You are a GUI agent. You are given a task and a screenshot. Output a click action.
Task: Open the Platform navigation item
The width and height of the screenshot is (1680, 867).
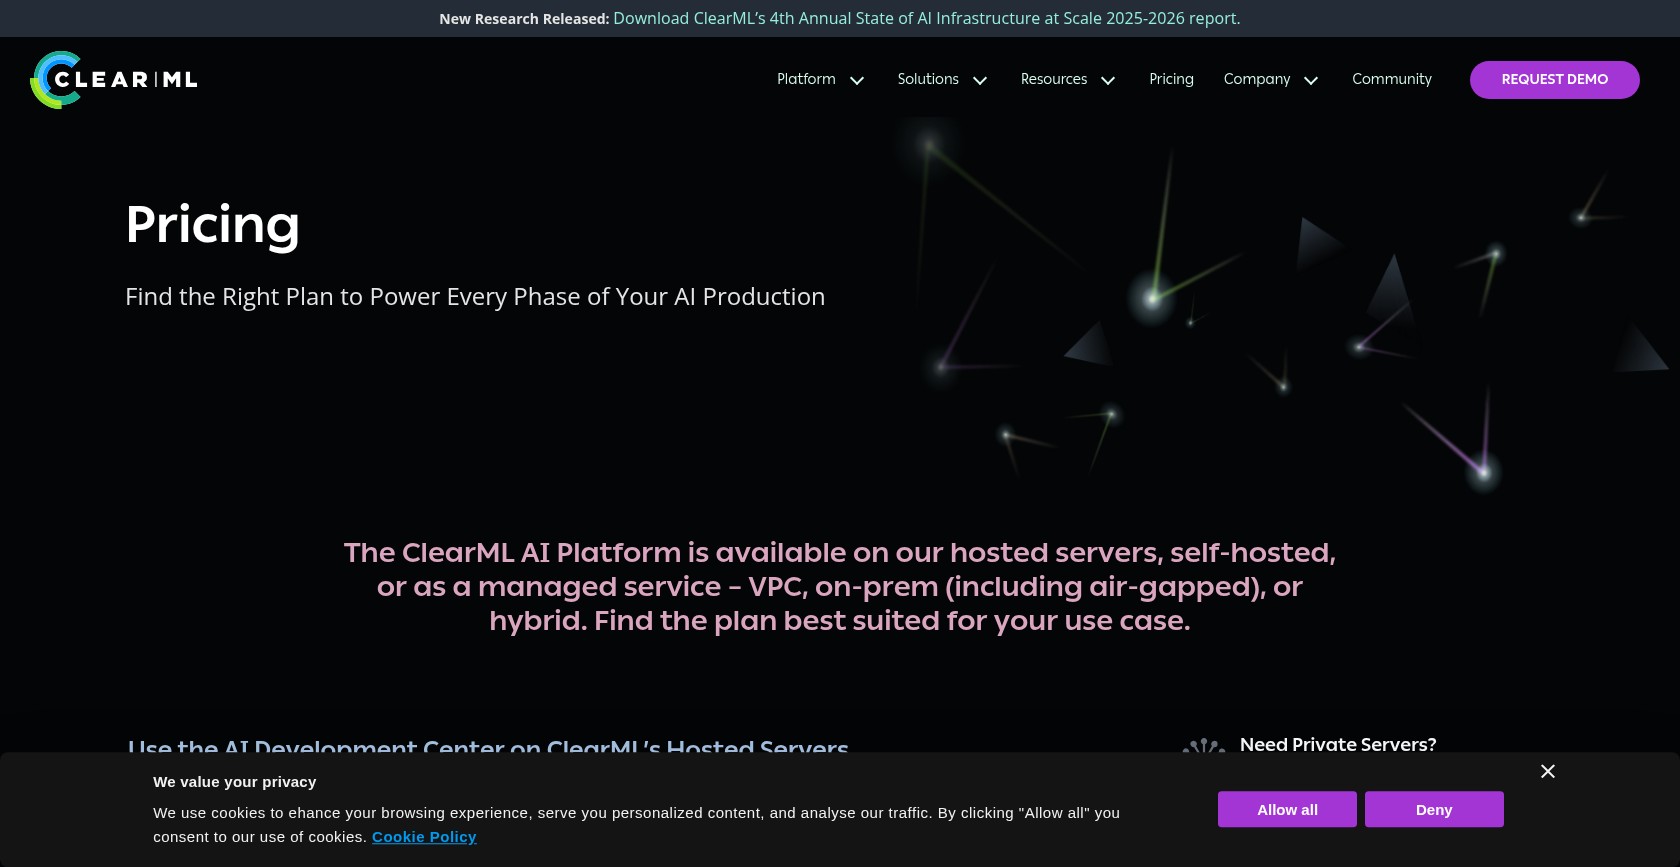point(806,79)
